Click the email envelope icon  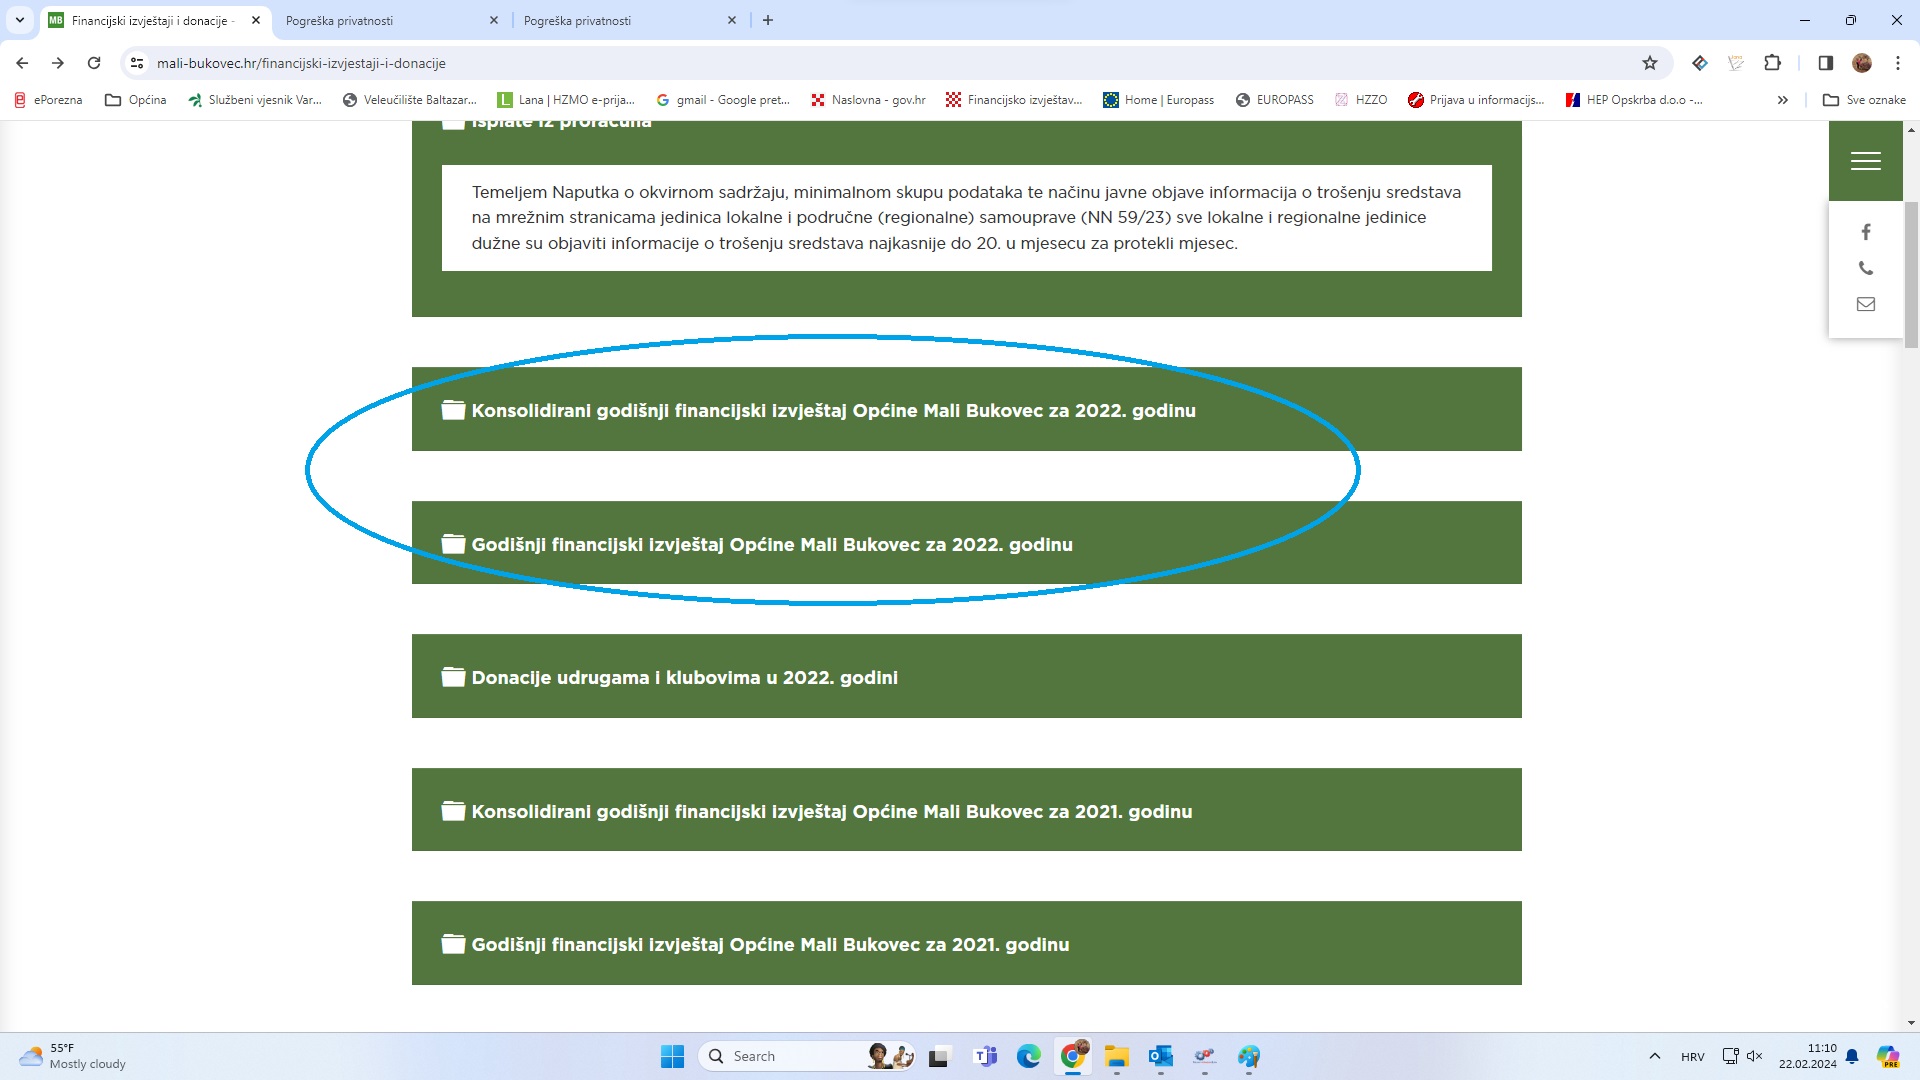click(1865, 304)
